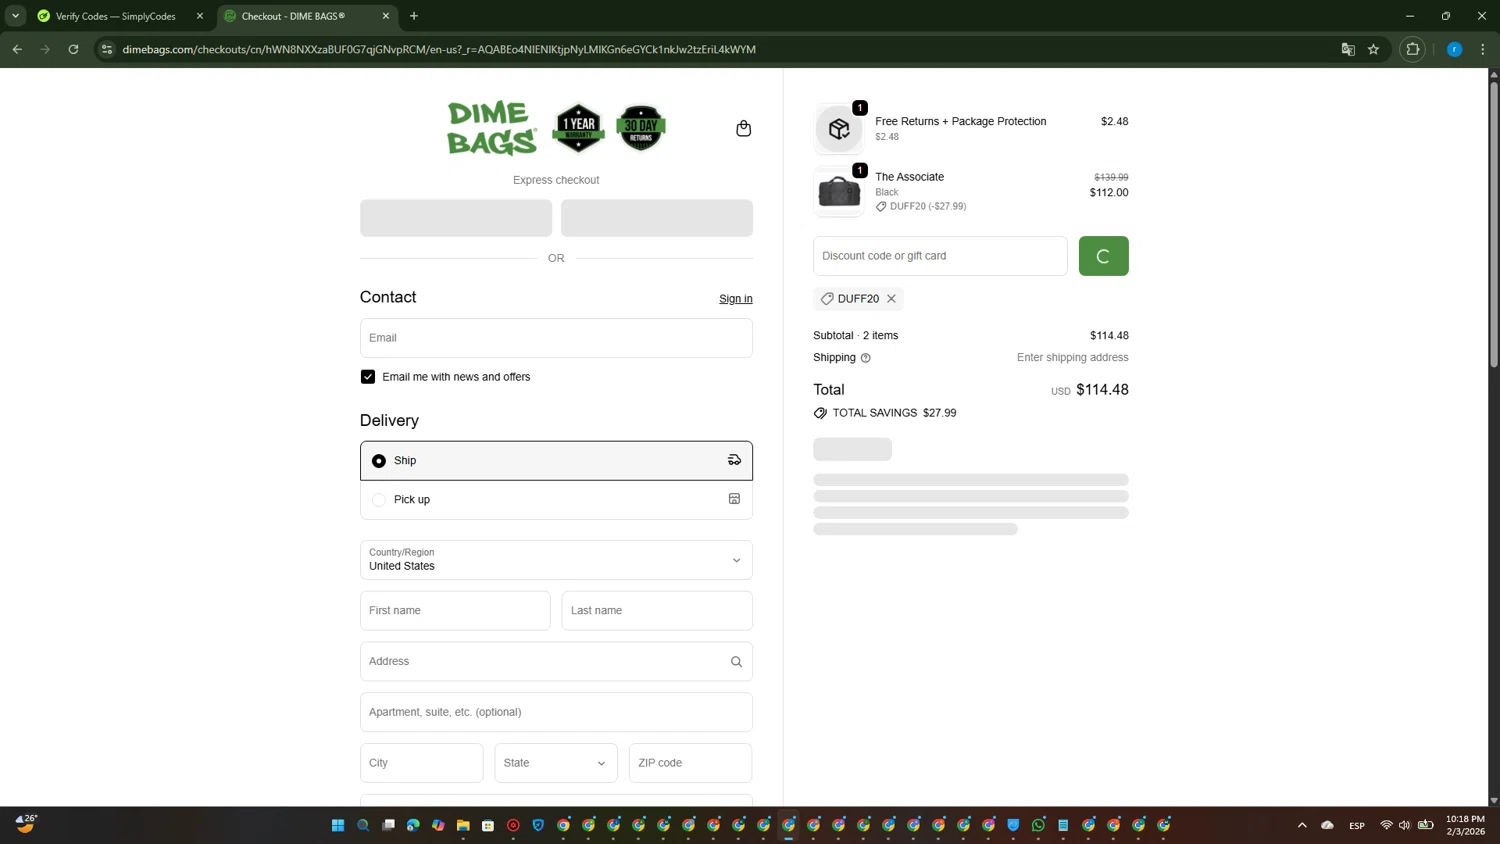Viewport: 1500px width, 844px height.
Task: Select the Ship delivery option
Action: (556, 461)
